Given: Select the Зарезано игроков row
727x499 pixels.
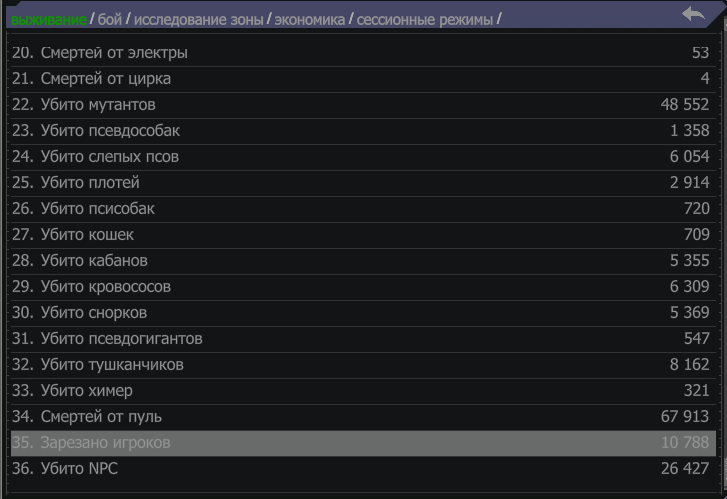Looking at the screenshot, I should tap(363, 443).
